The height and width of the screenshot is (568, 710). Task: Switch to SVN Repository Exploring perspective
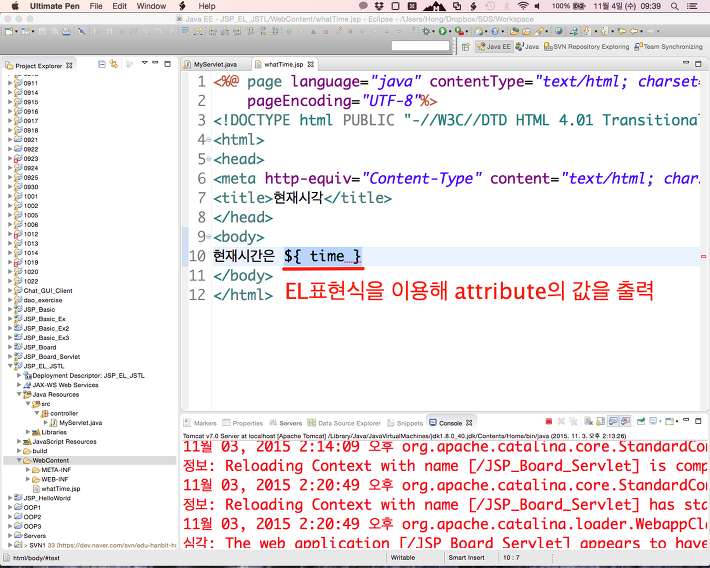pos(586,47)
